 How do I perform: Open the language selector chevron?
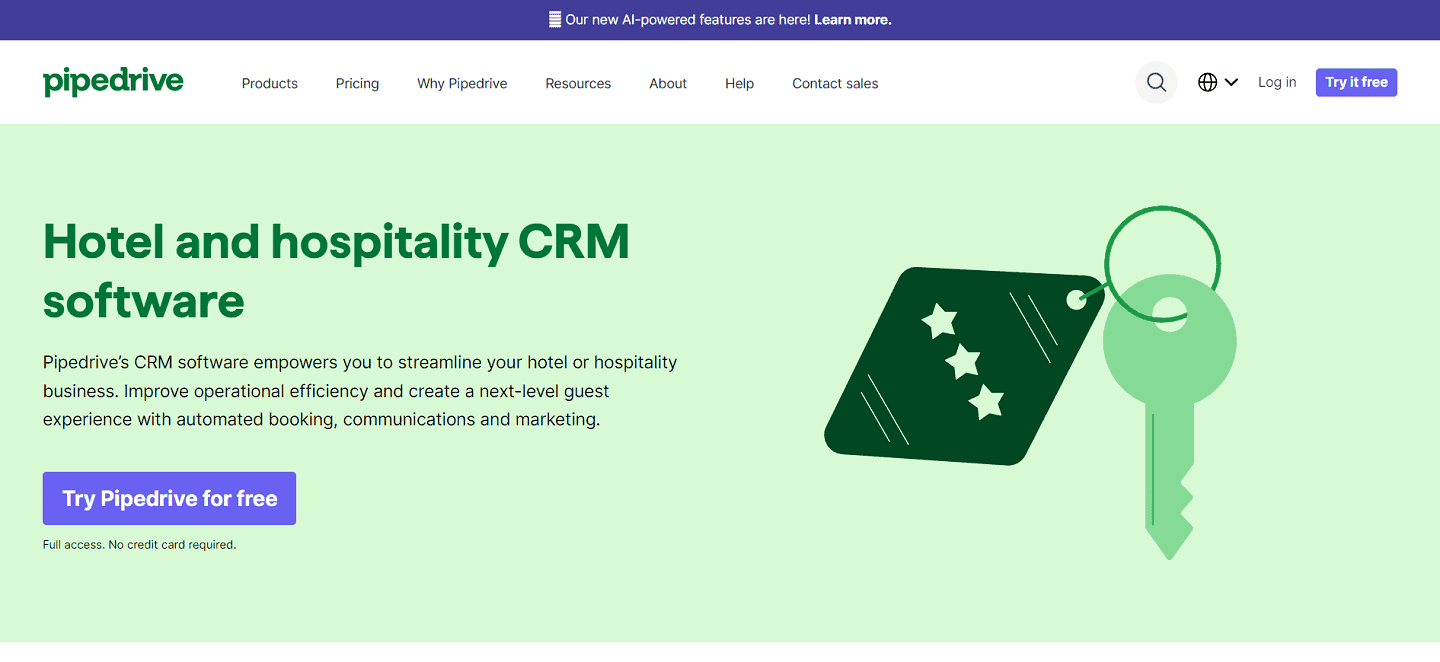tap(1232, 82)
